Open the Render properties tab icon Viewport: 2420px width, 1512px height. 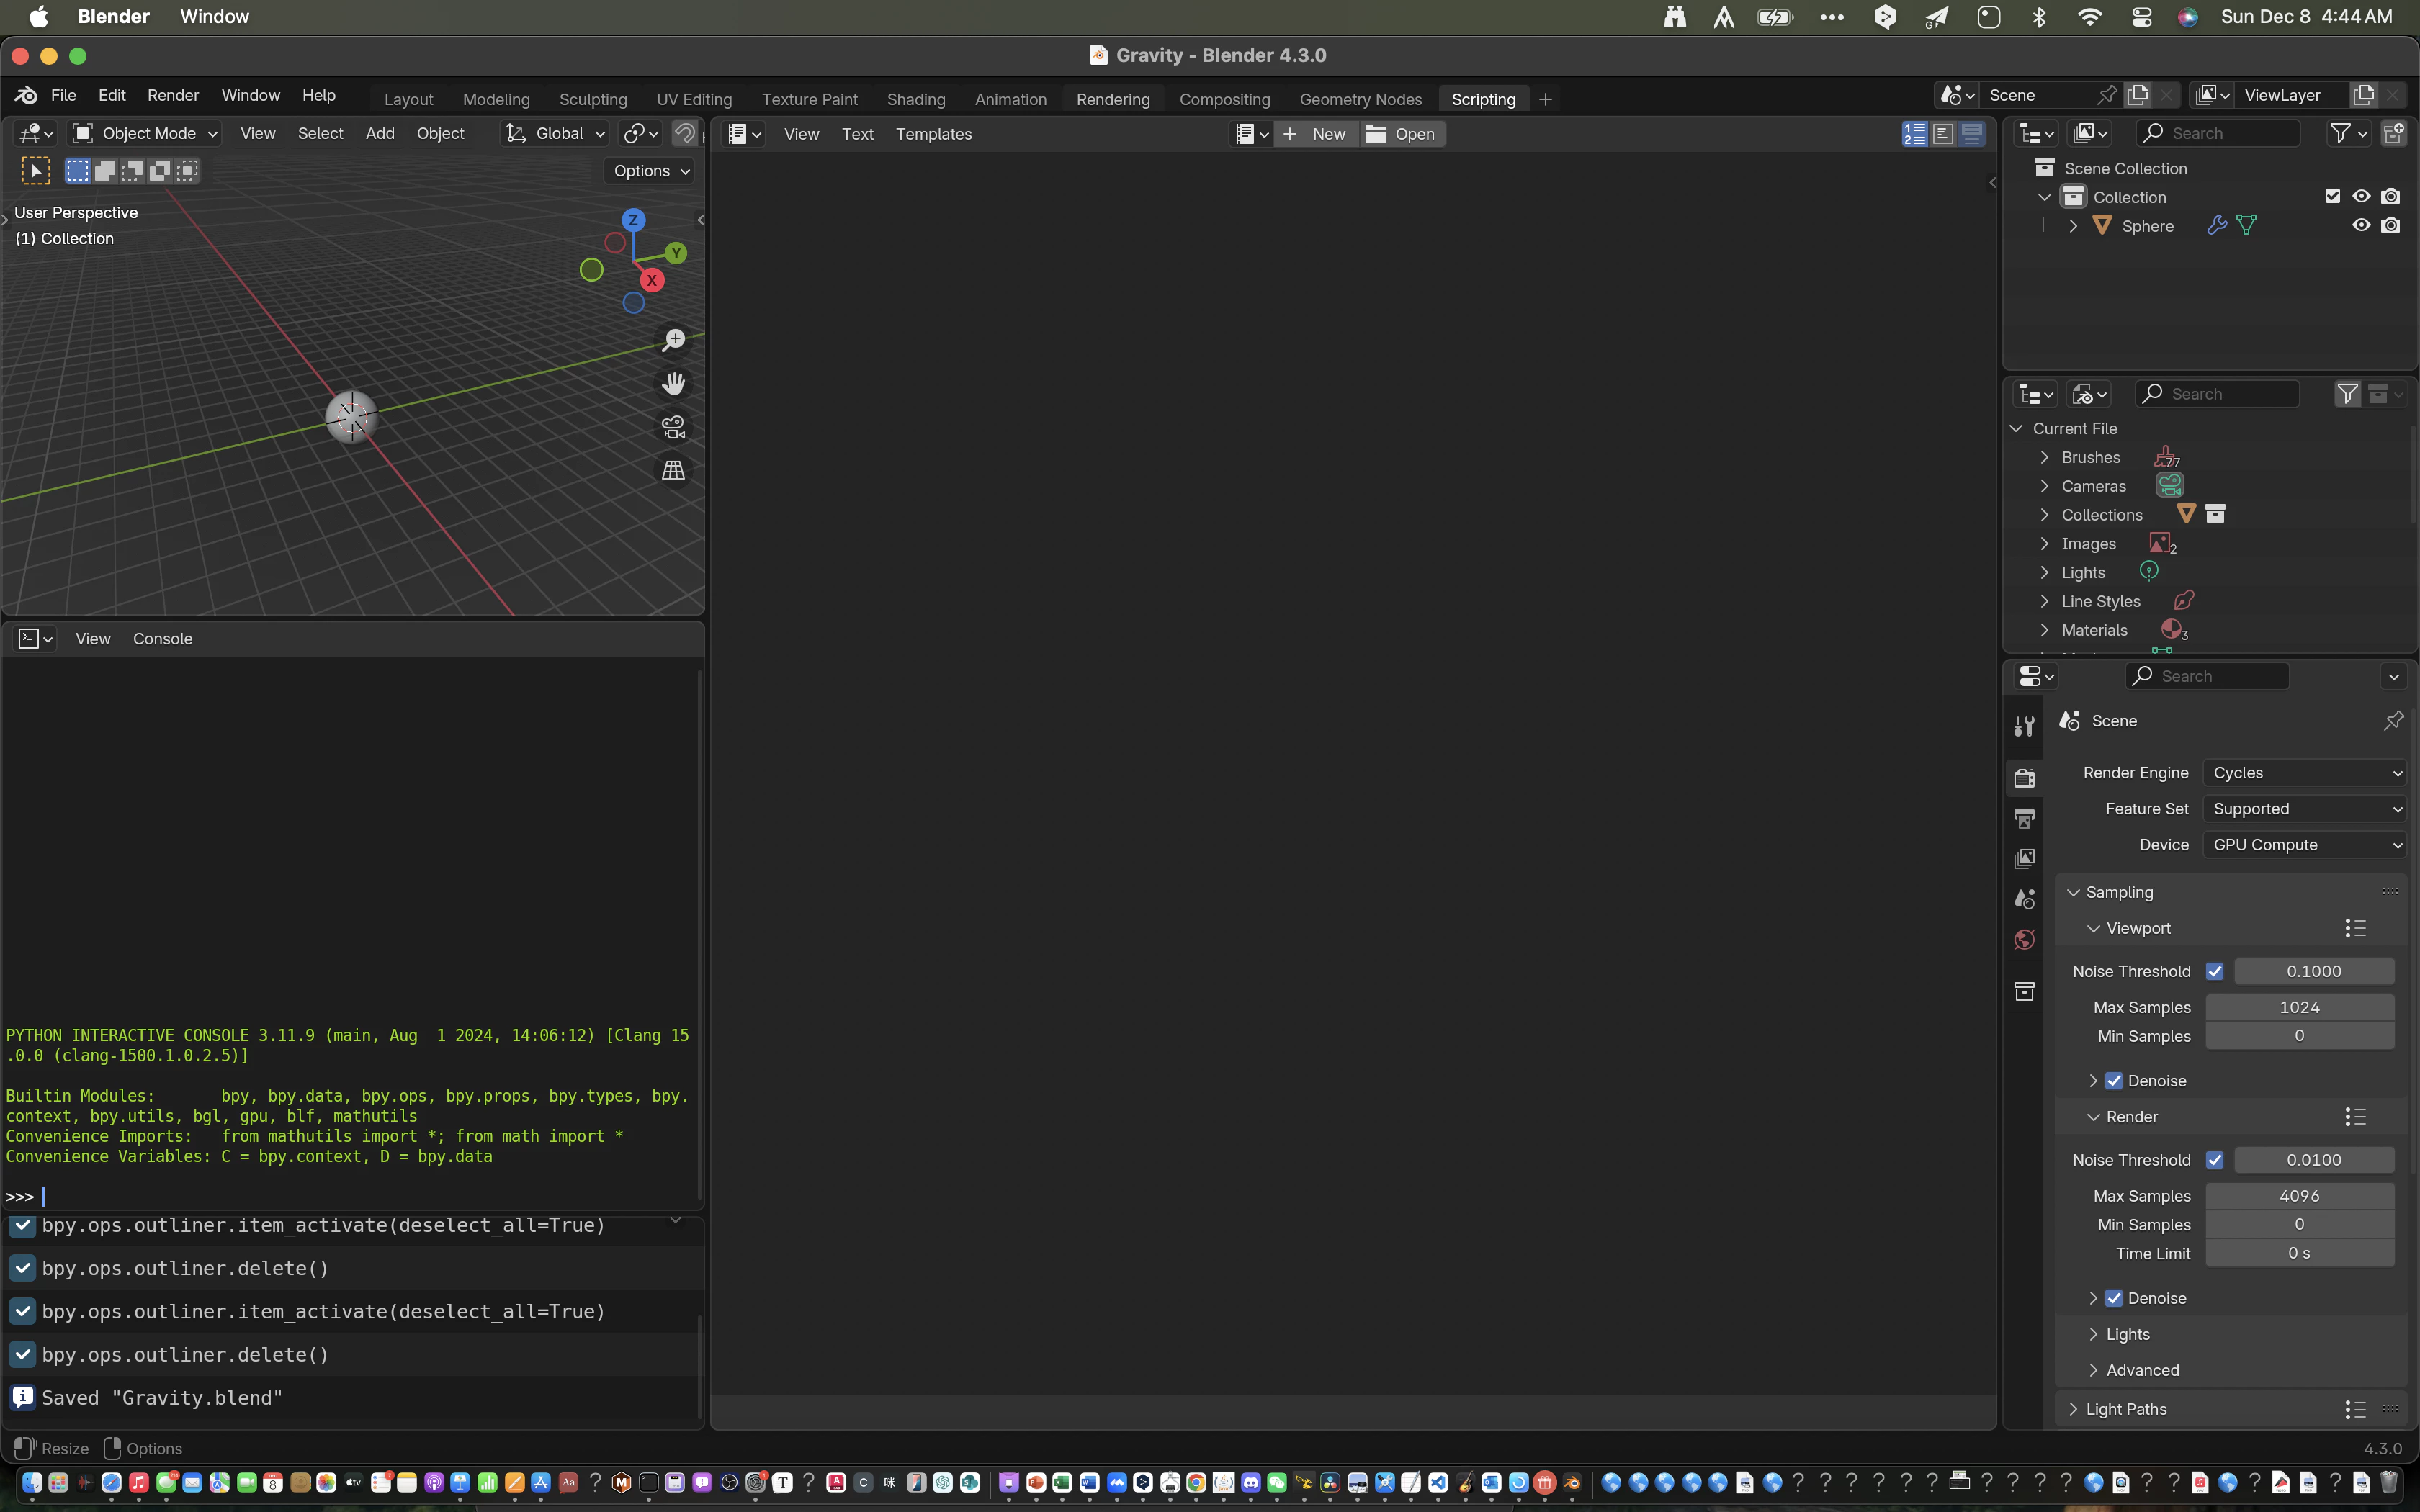2024,778
